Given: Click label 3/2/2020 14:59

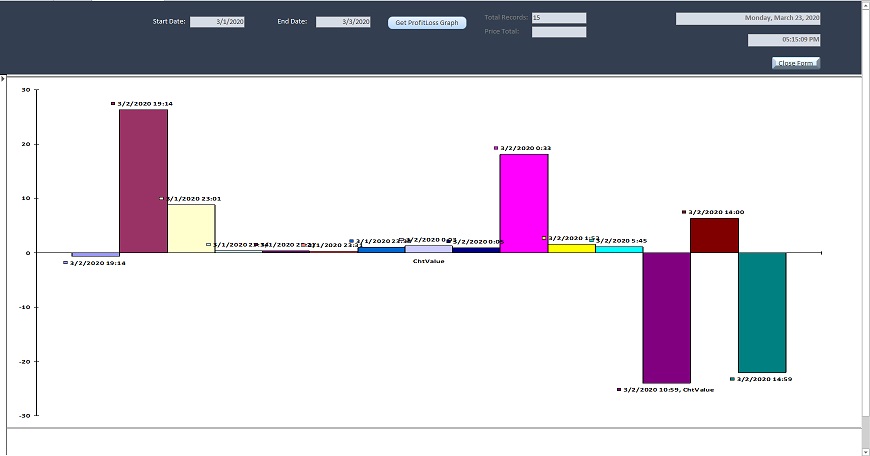Looking at the screenshot, I should [764, 379].
